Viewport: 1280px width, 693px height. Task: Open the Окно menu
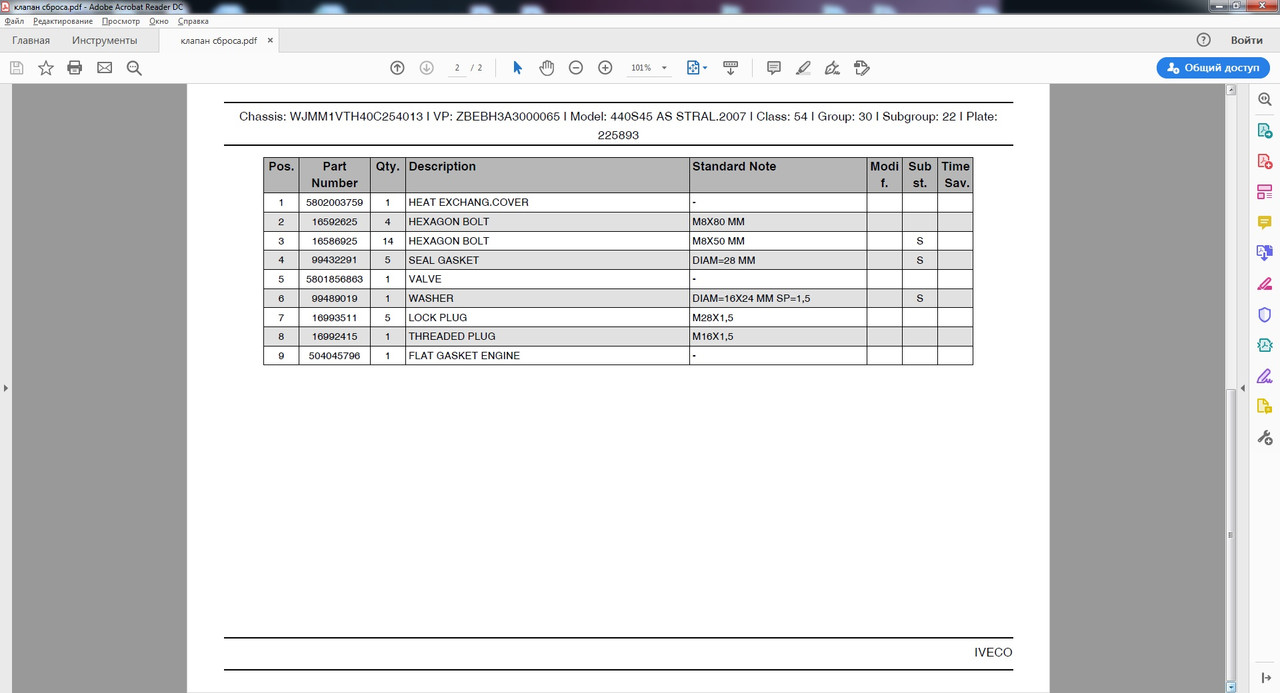tap(158, 21)
